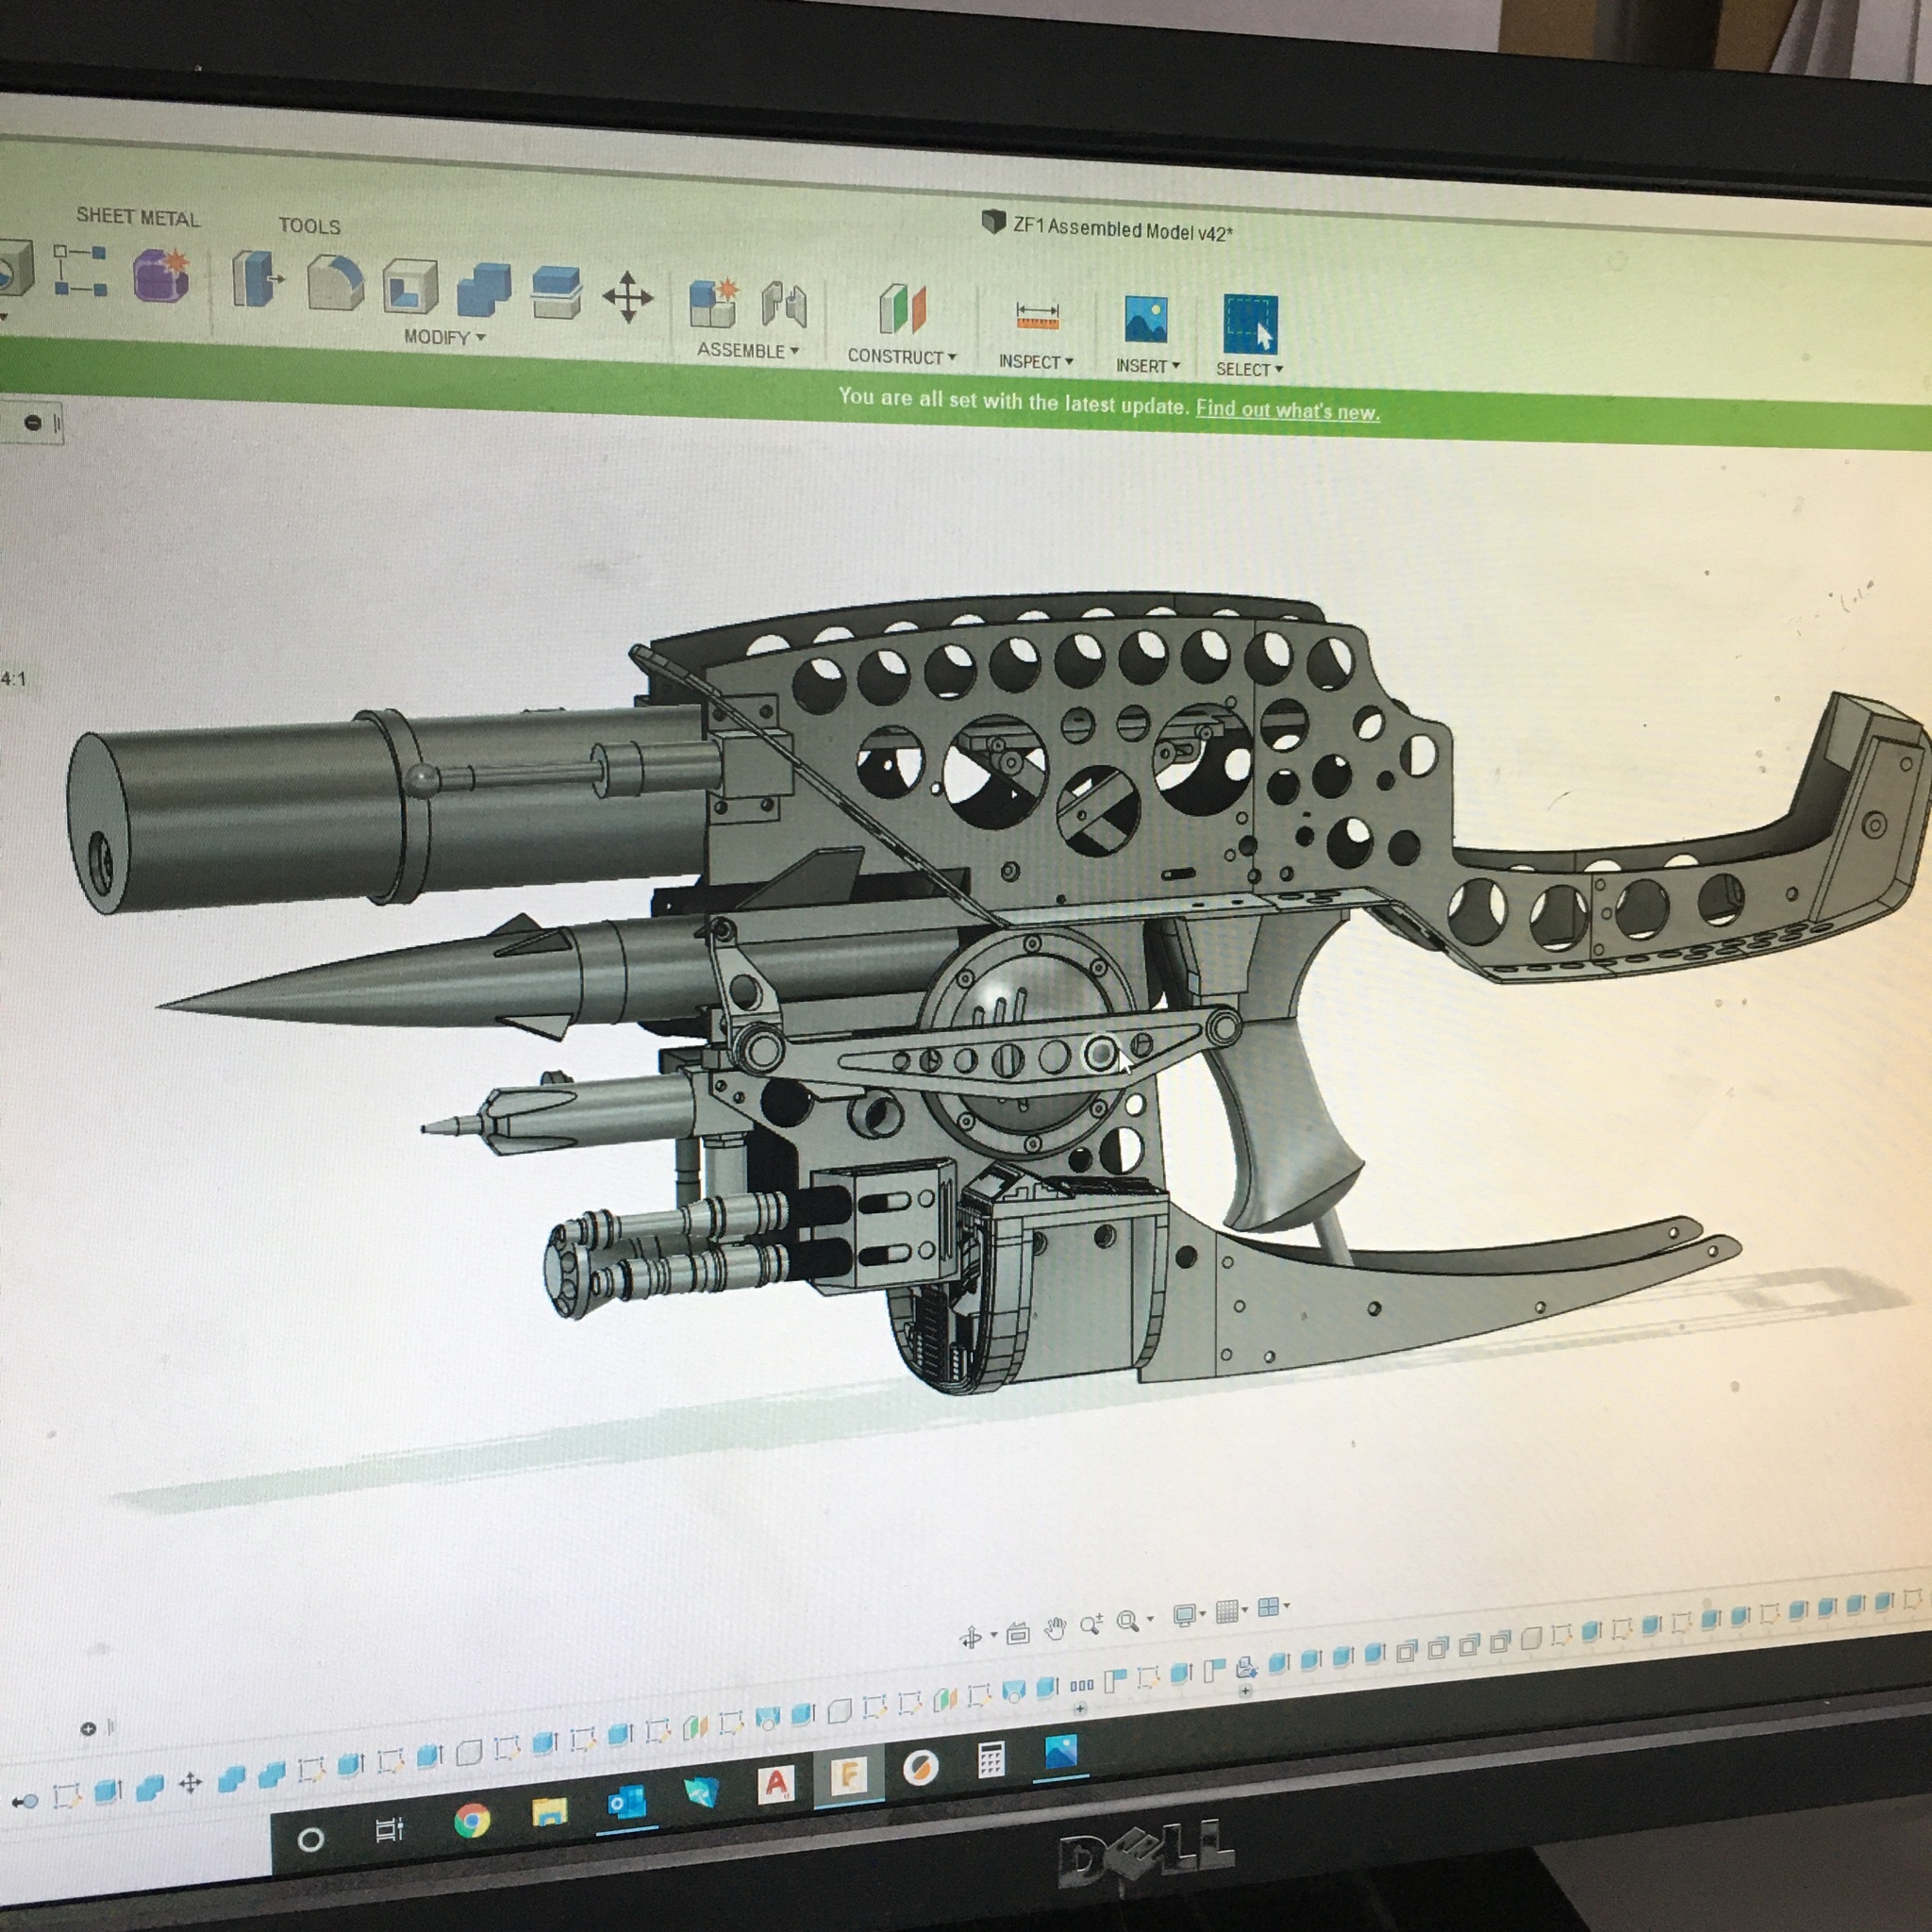Expand timeline group under the pattern feature
The height and width of the screenshot is (1932, 1932).
[1080, 1709]
